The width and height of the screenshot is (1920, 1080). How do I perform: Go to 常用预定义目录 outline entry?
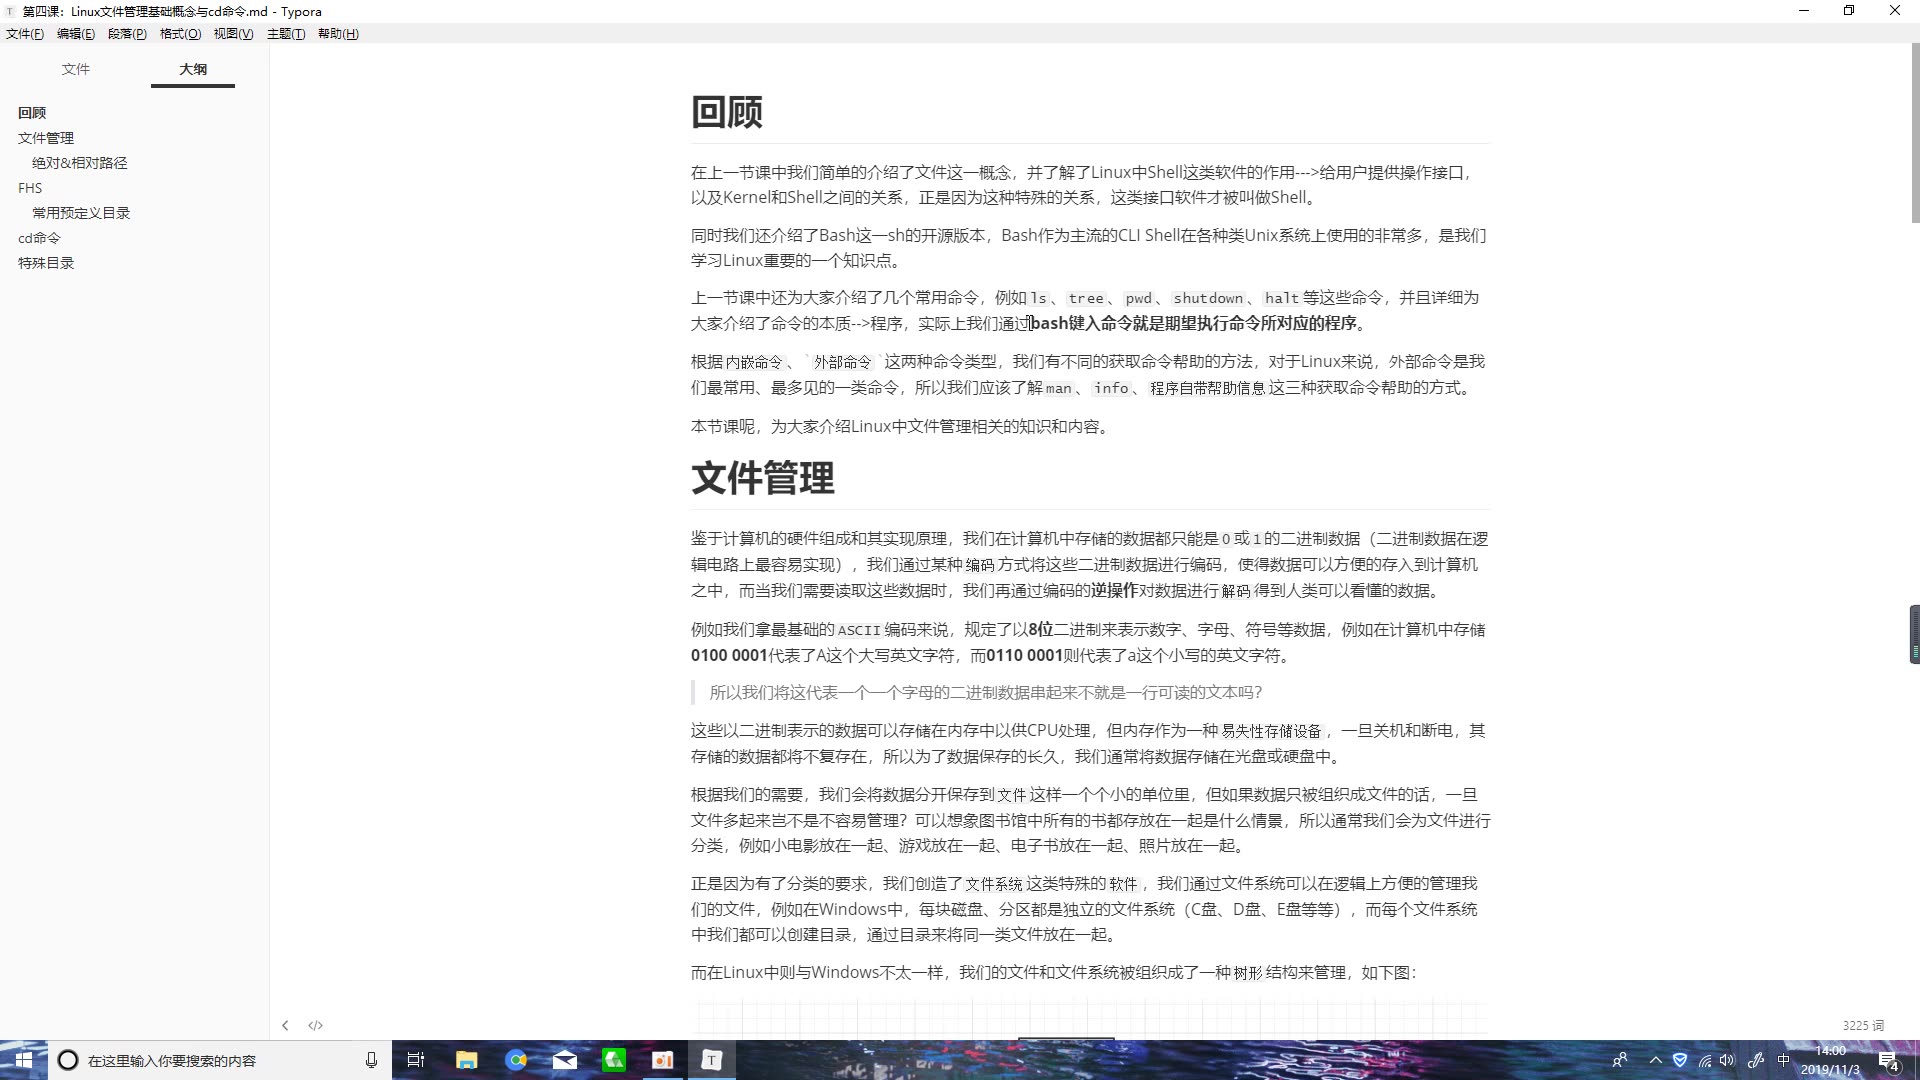(81, 213)
